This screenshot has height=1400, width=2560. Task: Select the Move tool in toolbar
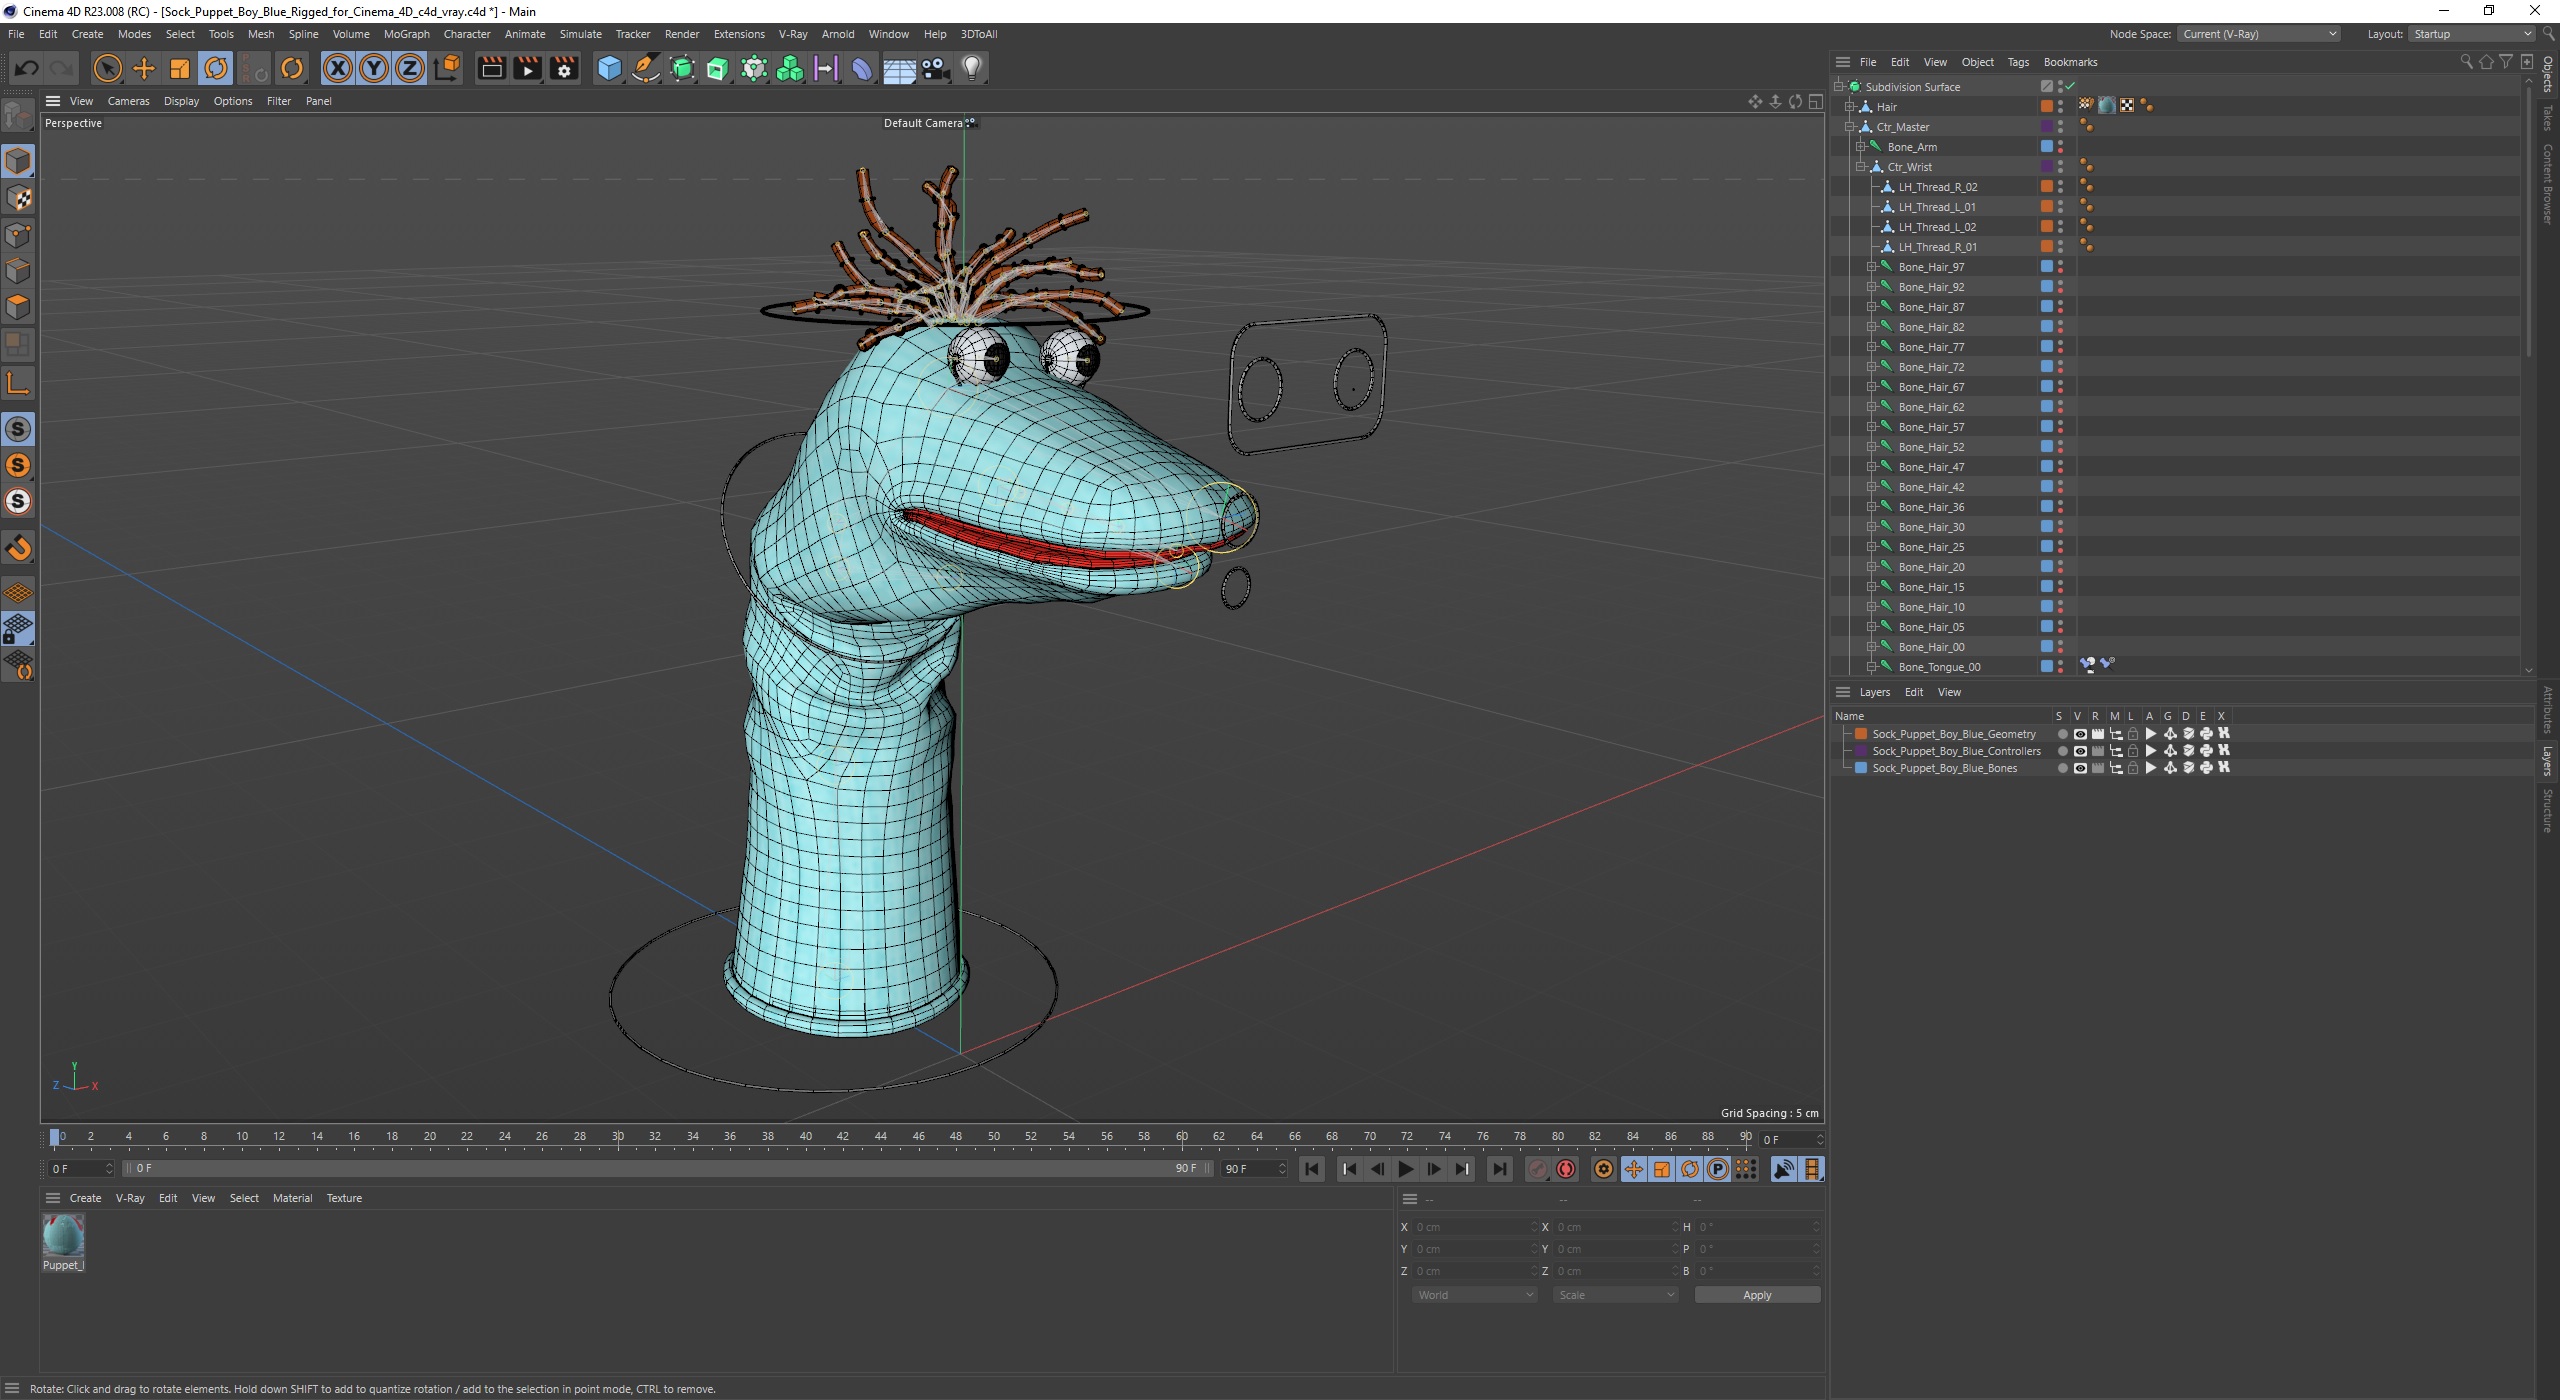pos(143,67)
